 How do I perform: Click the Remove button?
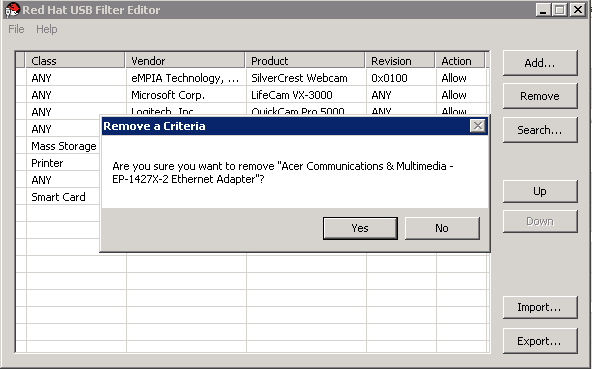[540, 96]
